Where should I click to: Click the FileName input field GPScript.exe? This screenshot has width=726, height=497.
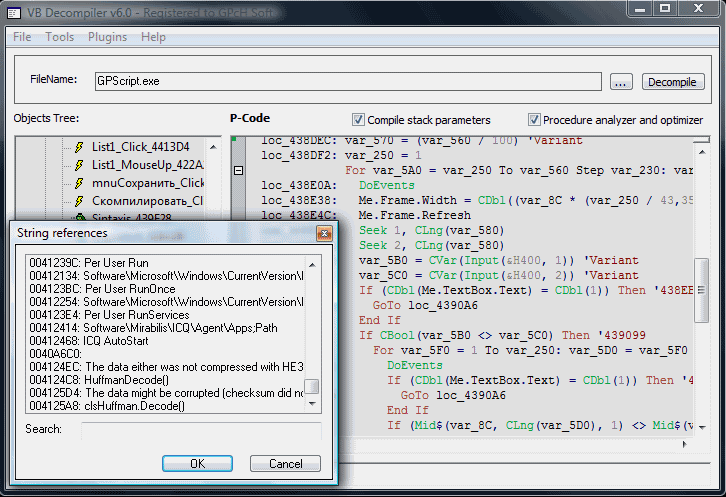click(348, 82)
